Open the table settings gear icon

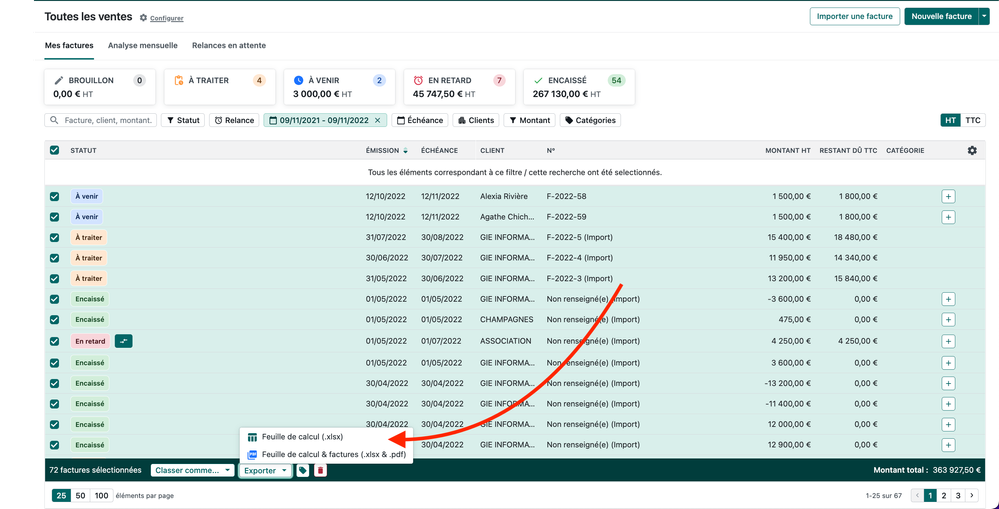(x=972, y=150)
